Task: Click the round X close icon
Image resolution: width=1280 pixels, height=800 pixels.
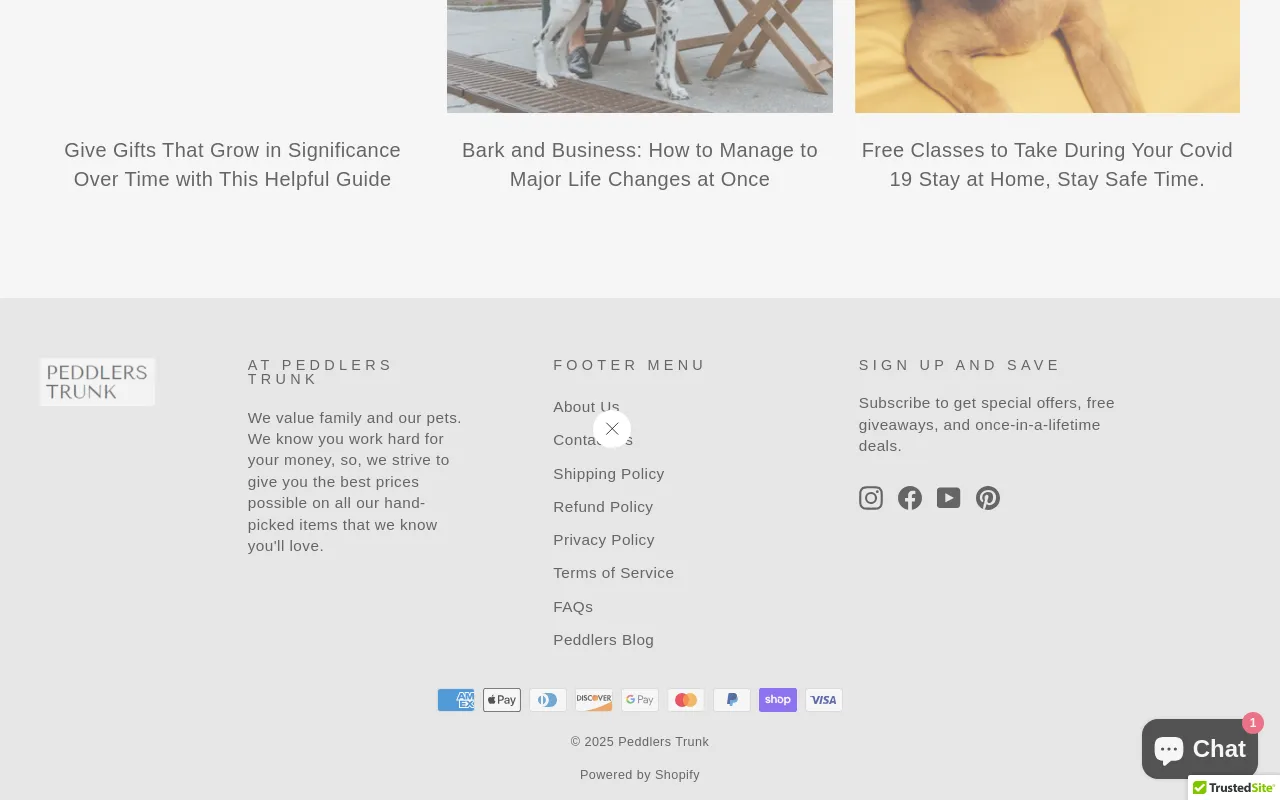Action: click(612, 429)
